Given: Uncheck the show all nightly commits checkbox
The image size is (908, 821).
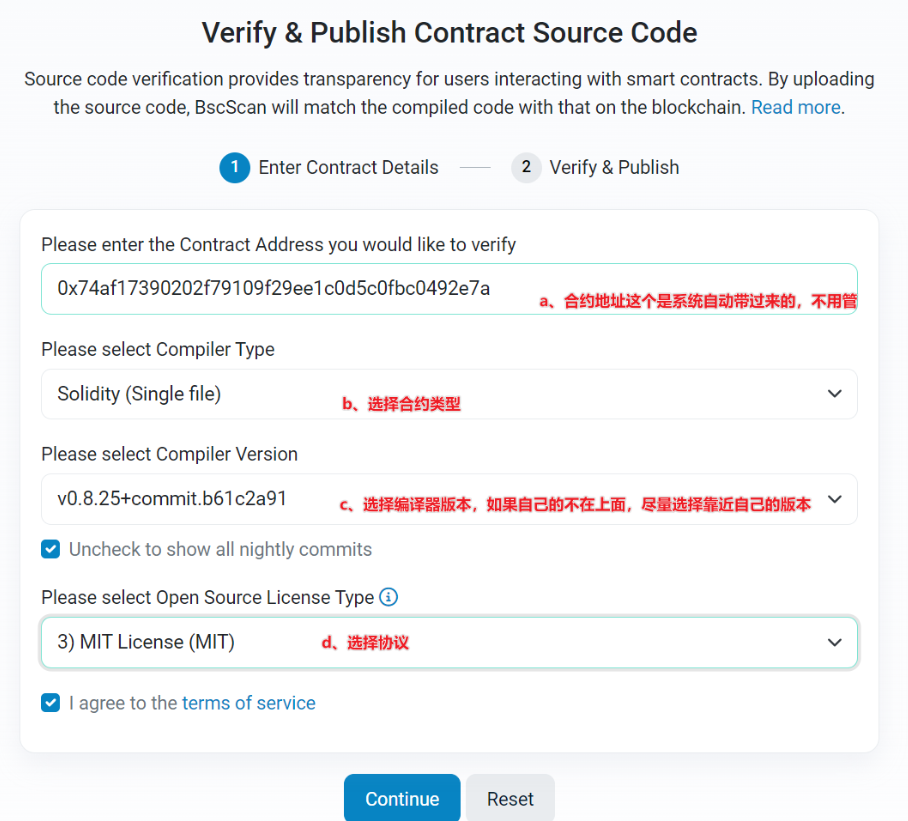Looking at the screenshot, I should (x=50, y=549).
